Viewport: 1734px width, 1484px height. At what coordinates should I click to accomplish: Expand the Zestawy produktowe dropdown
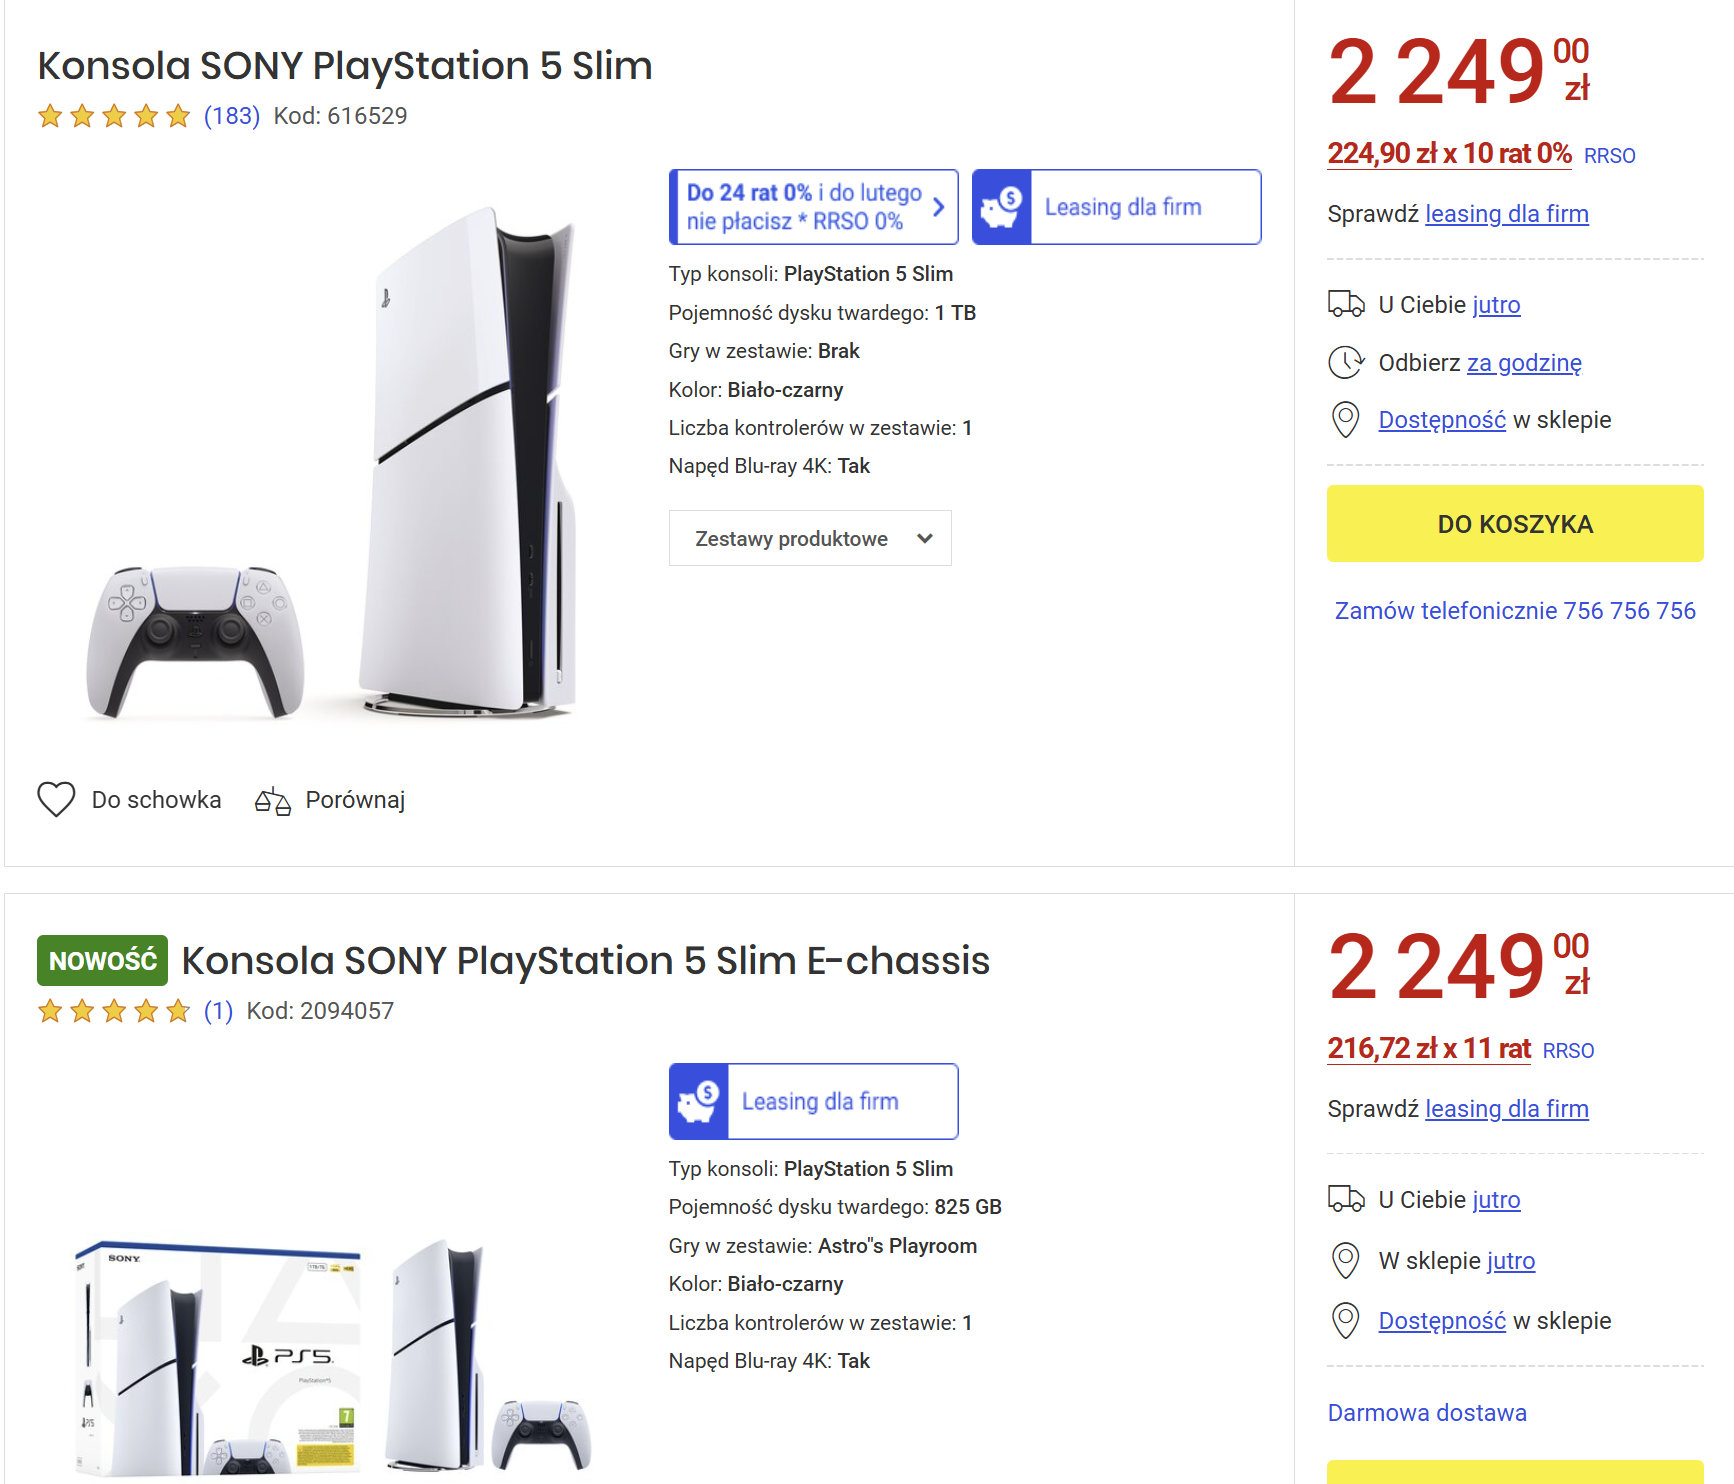(x=809, y=538)
